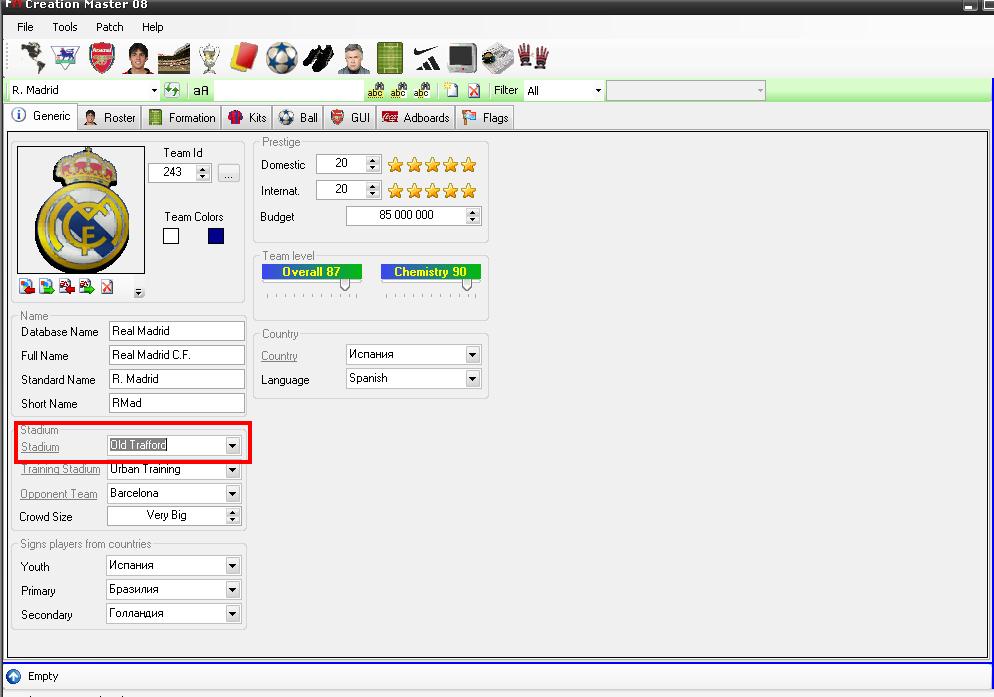
Task: Open the Managers editor face icon
Action: [354, 58]
